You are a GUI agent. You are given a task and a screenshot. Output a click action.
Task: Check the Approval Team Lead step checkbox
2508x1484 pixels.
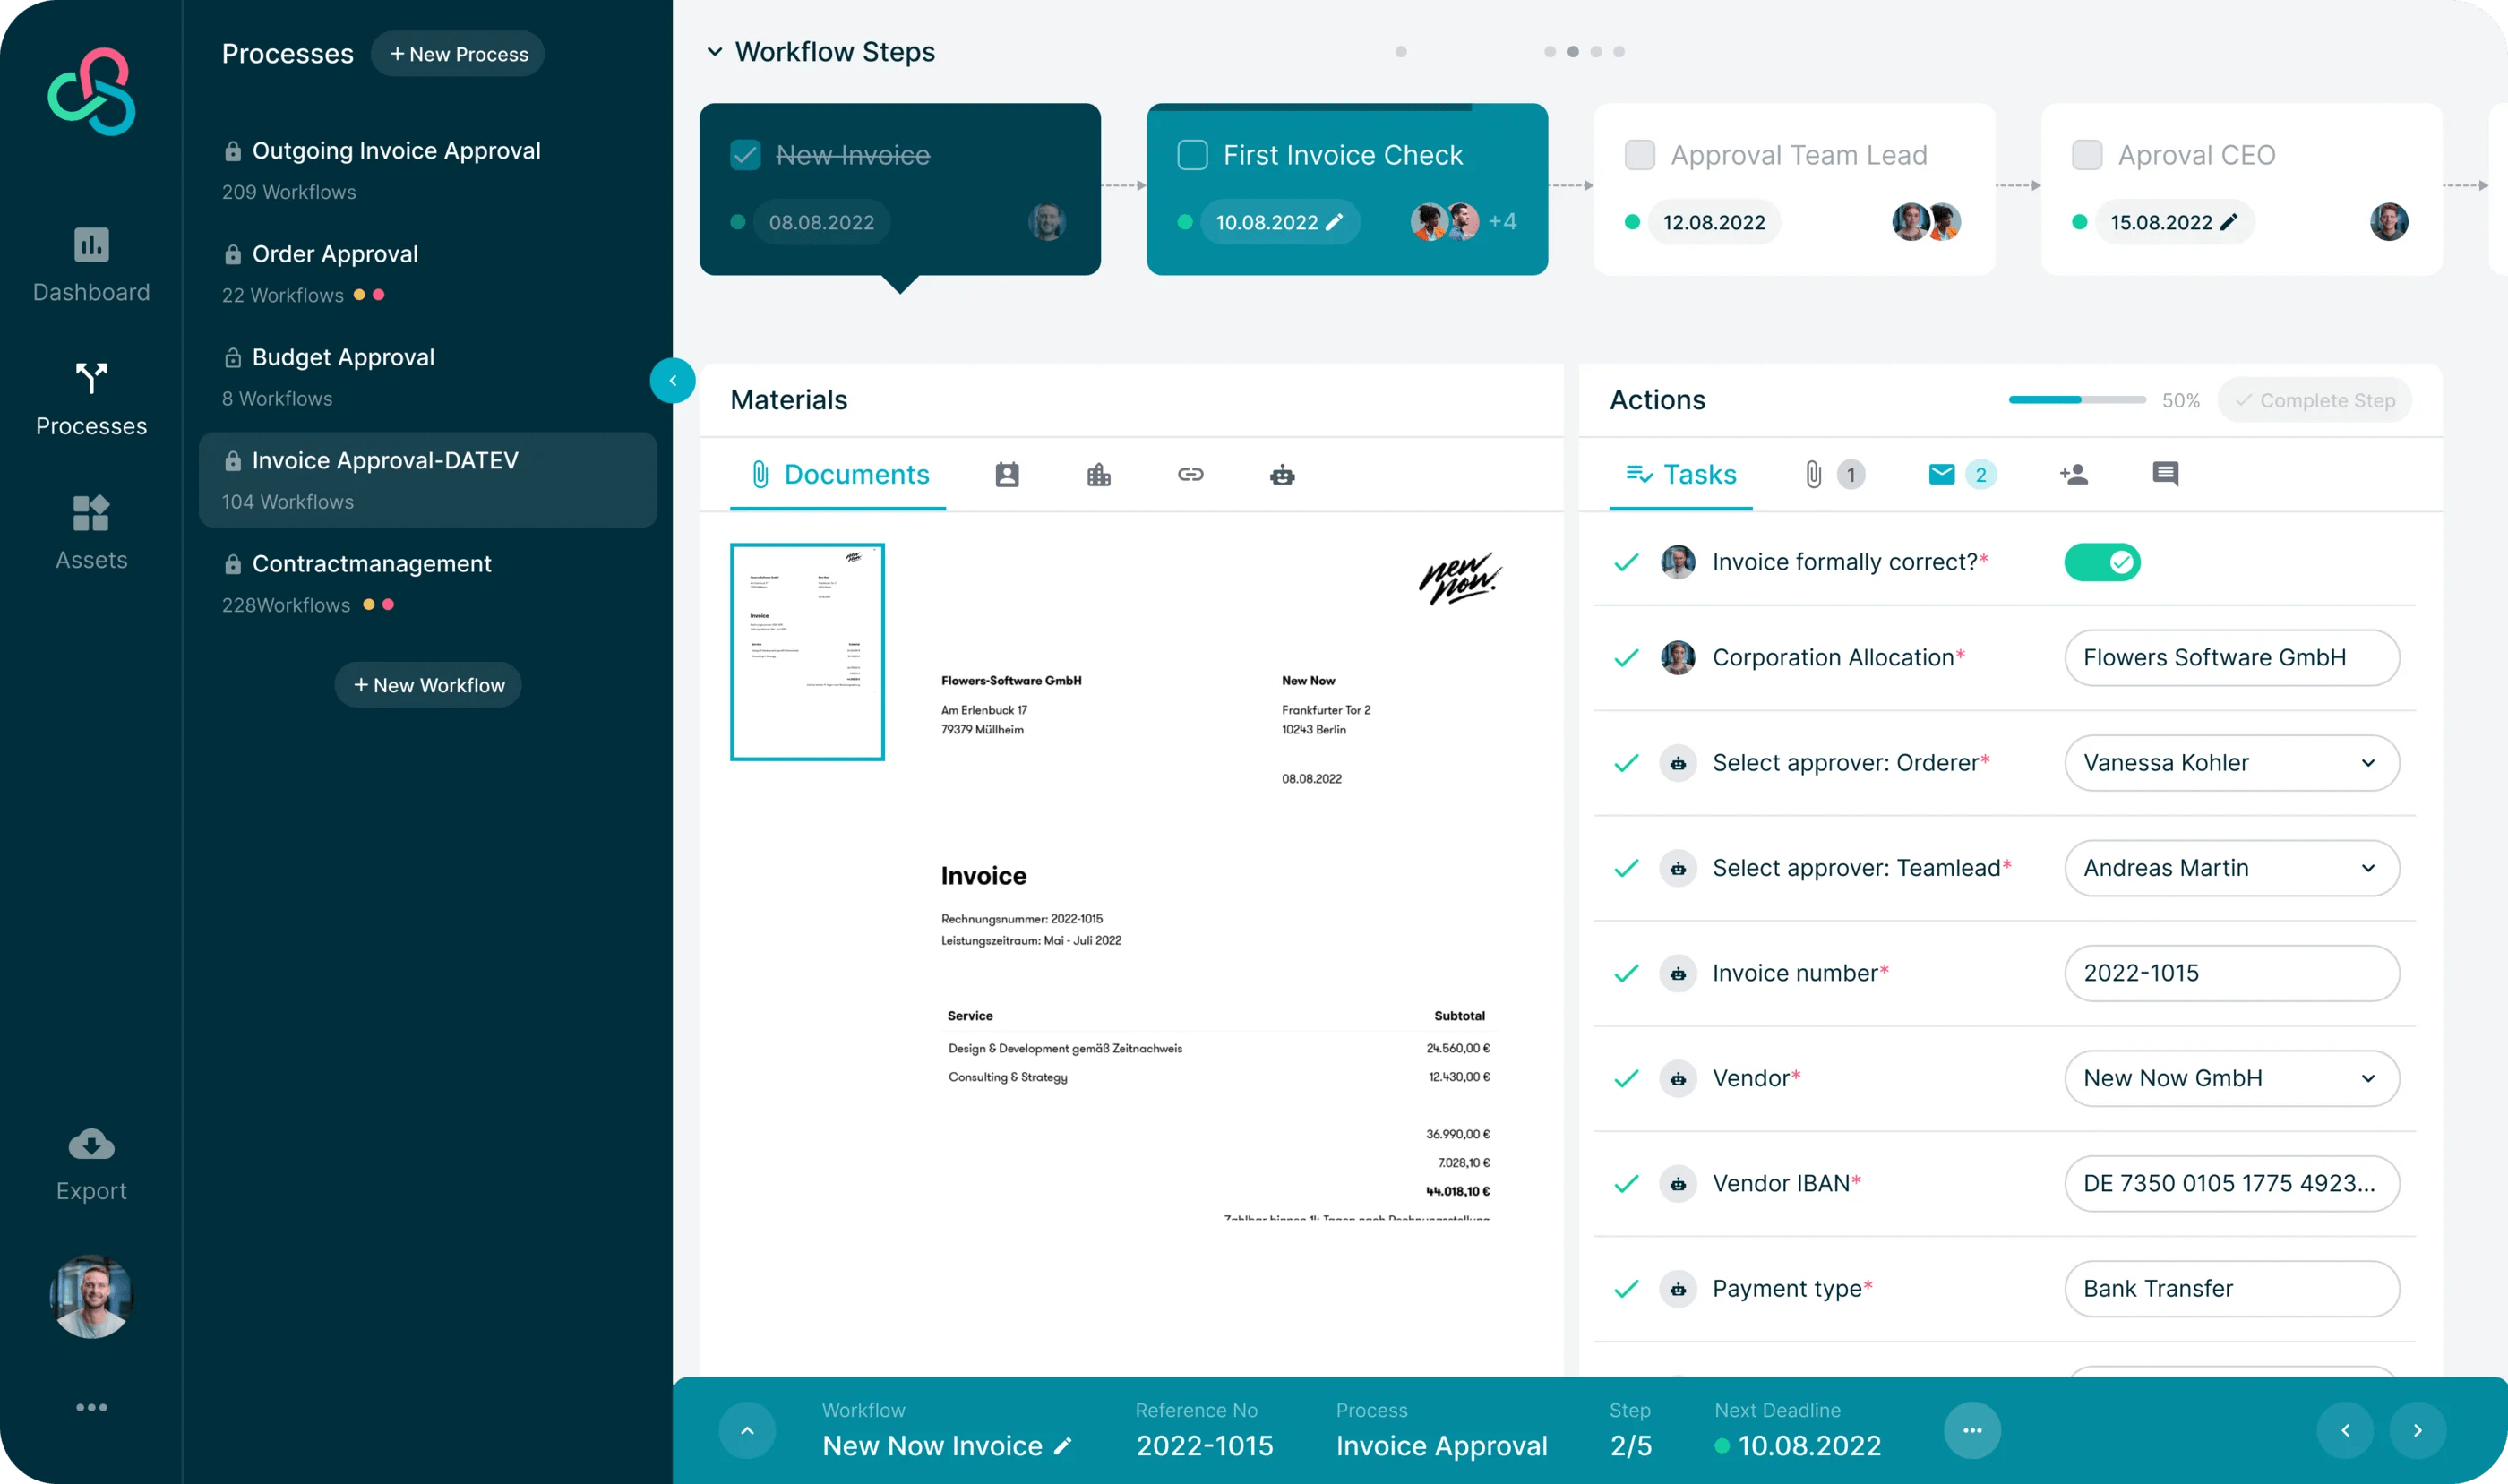click(x=1640, y=155)
